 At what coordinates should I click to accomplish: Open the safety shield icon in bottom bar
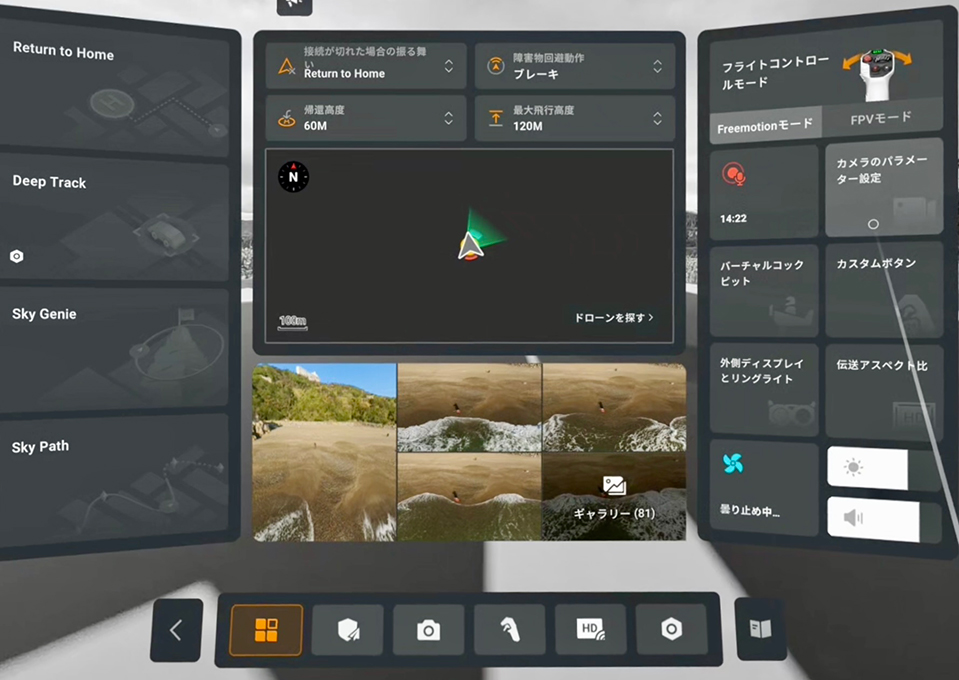[x=347, y=630]
